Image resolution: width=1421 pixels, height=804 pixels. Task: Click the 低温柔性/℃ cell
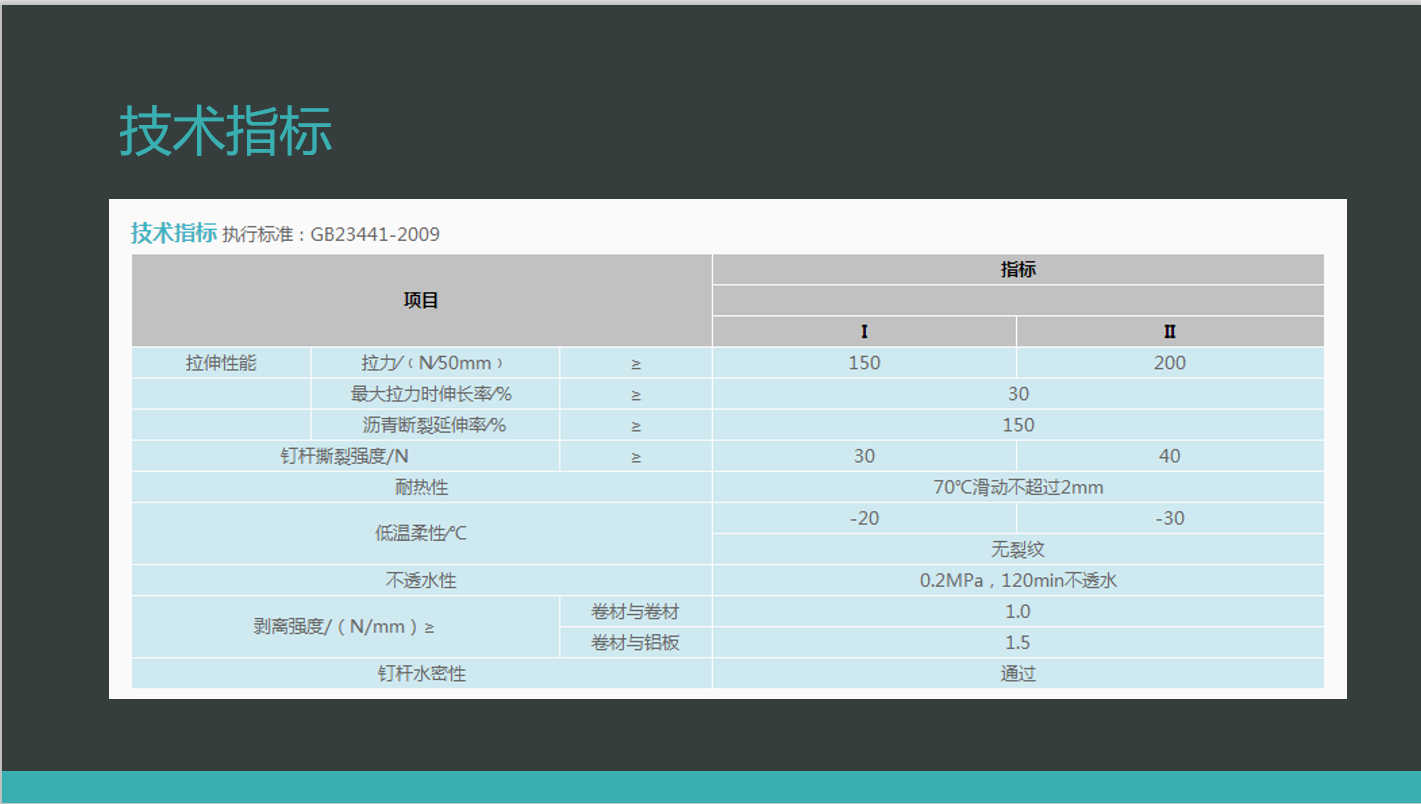pos(421,533)
